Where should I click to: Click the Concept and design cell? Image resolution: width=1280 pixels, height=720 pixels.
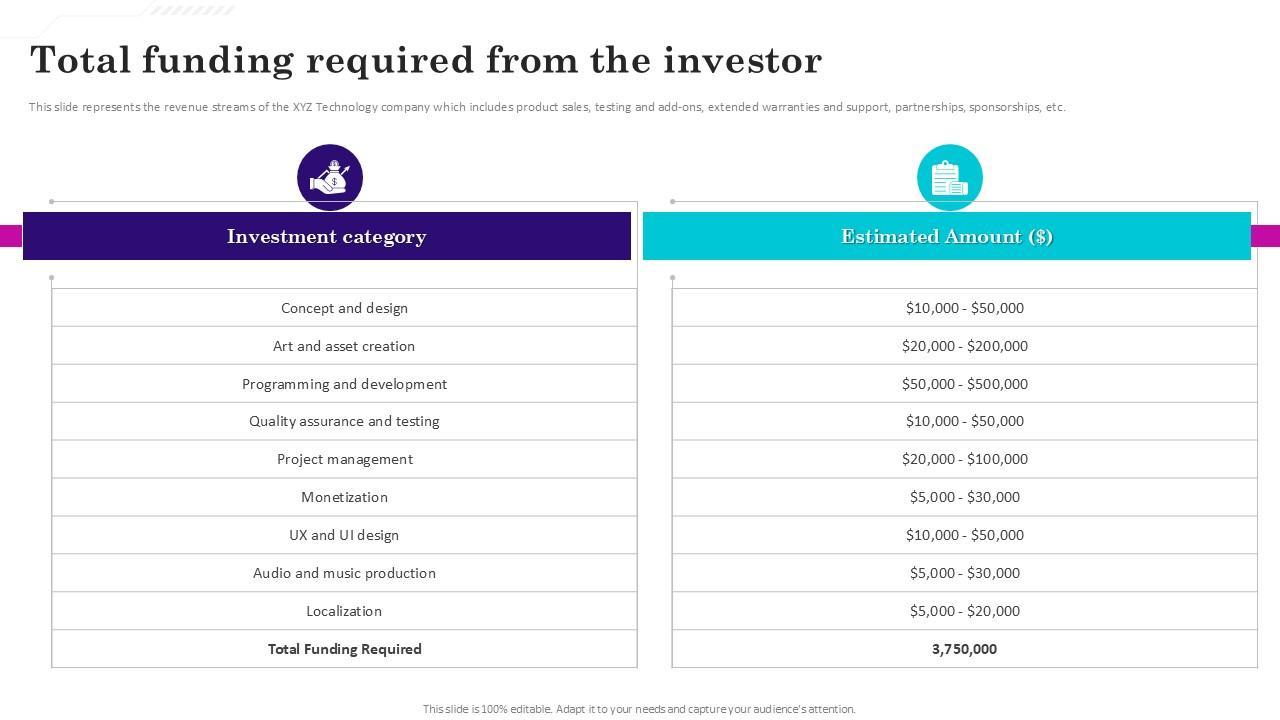click(344, 308)
